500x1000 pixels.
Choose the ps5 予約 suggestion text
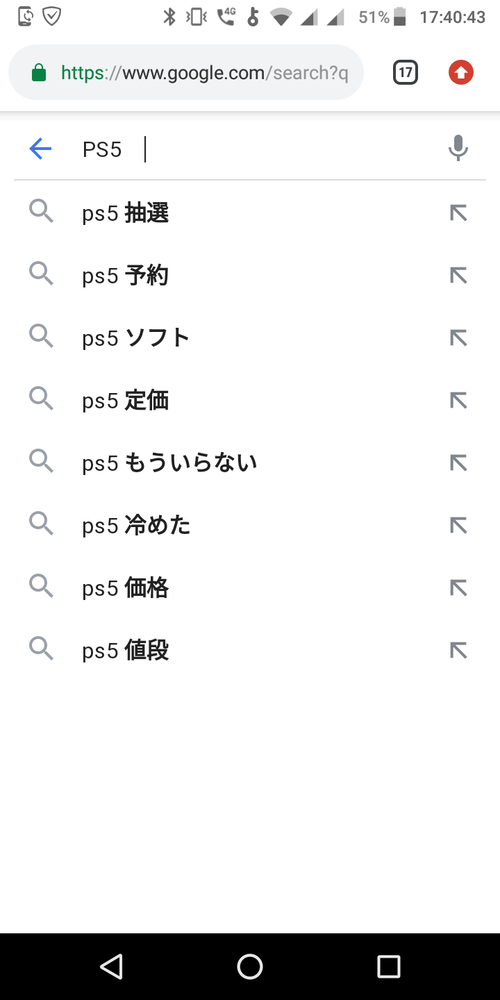click(126, 276)
